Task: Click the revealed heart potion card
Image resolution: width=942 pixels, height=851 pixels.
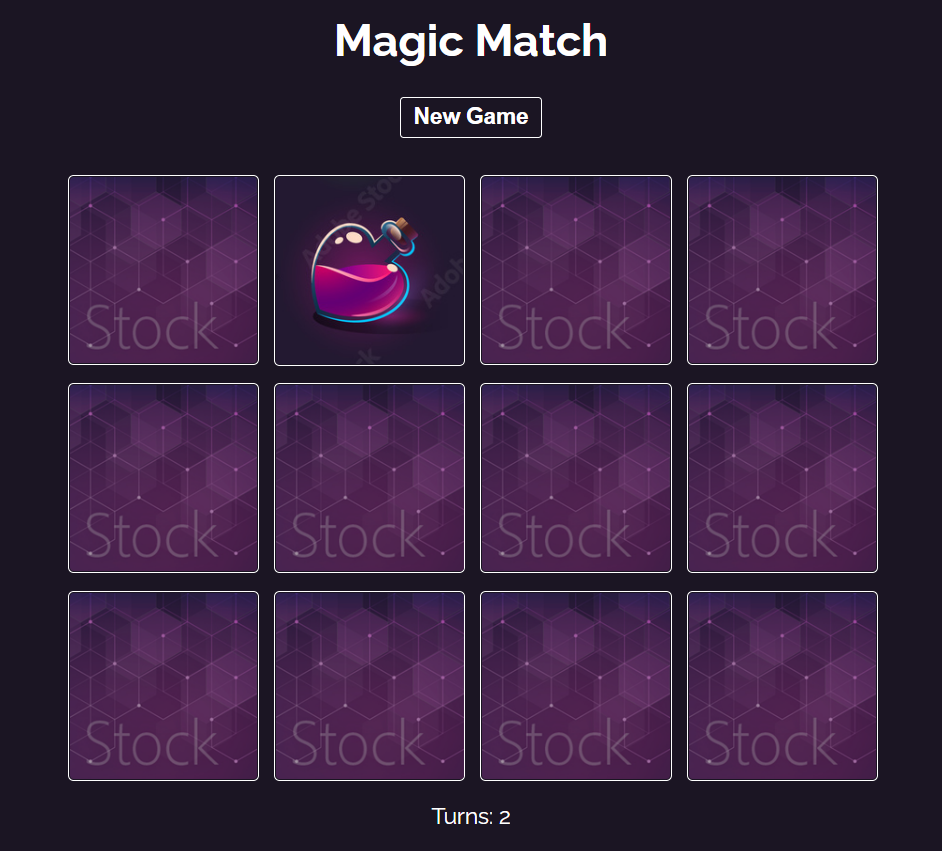Action: coord(369,270)
